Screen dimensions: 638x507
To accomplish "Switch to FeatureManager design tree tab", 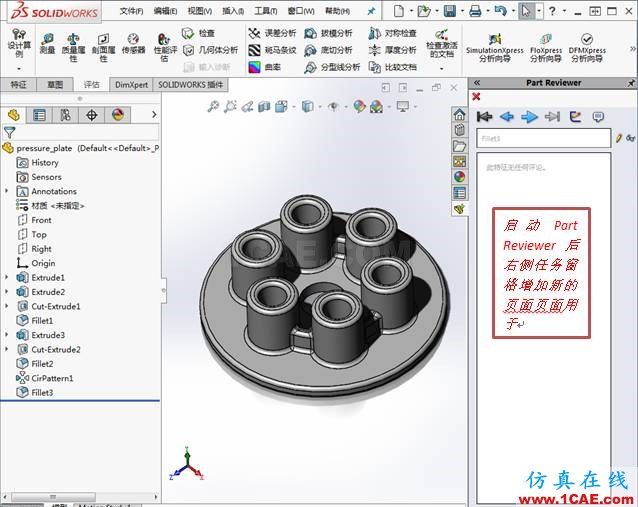I will tap(13, 116).
